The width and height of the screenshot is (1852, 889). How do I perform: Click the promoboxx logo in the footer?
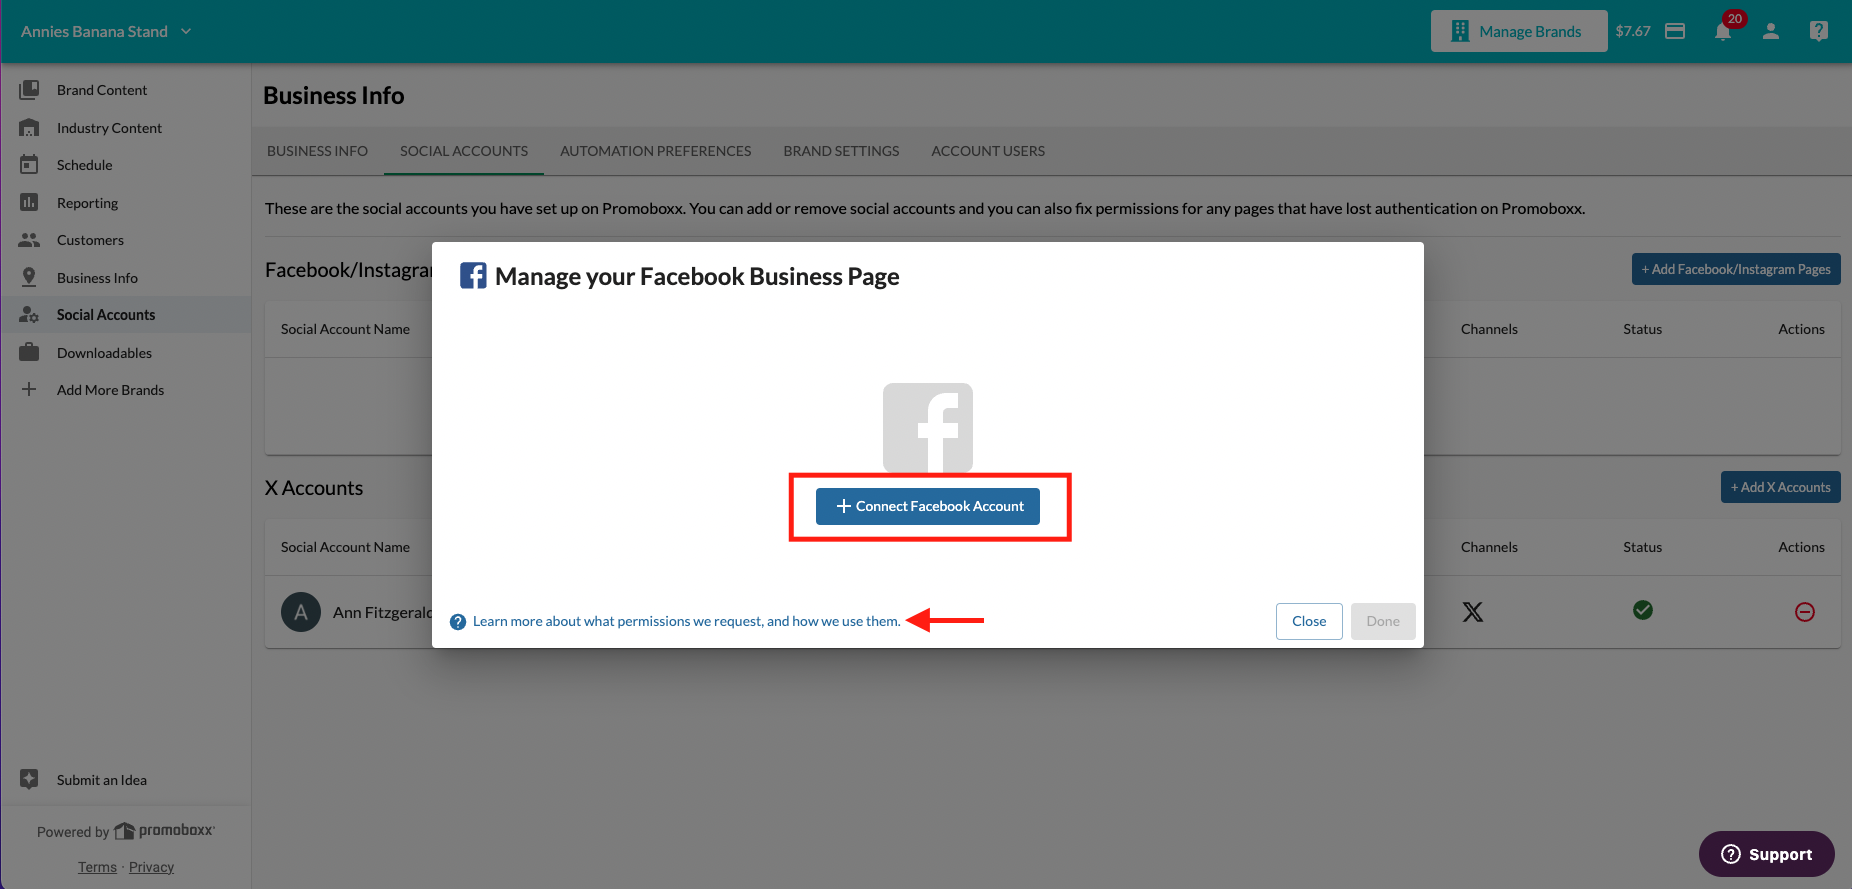coord(165,831)
